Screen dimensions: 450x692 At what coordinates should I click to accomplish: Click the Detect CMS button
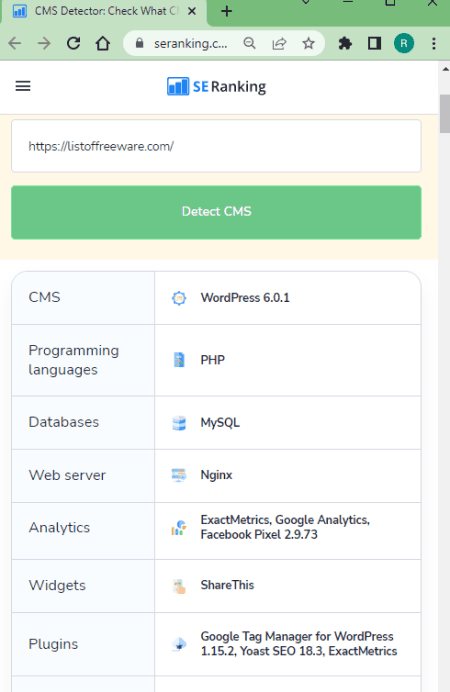(x=216, y=212)
